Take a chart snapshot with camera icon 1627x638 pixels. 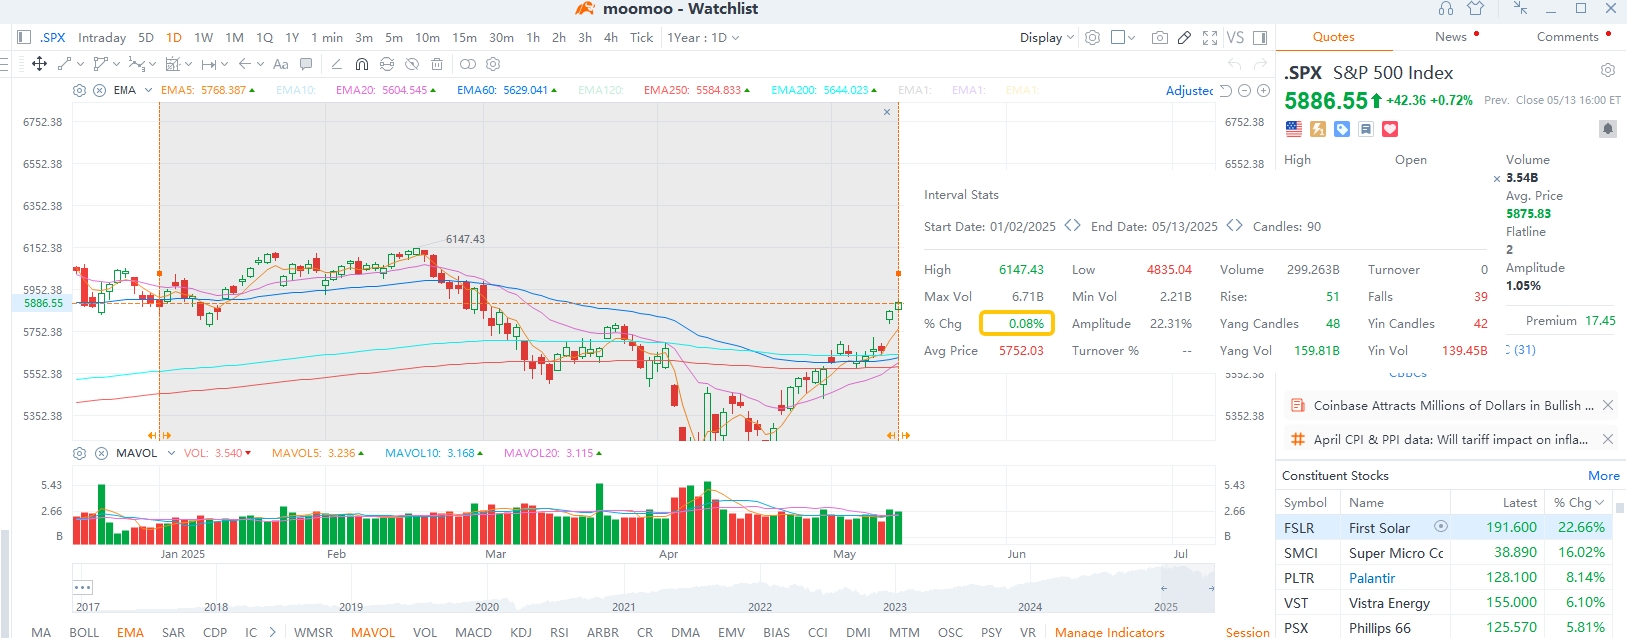click(1160, 38)
